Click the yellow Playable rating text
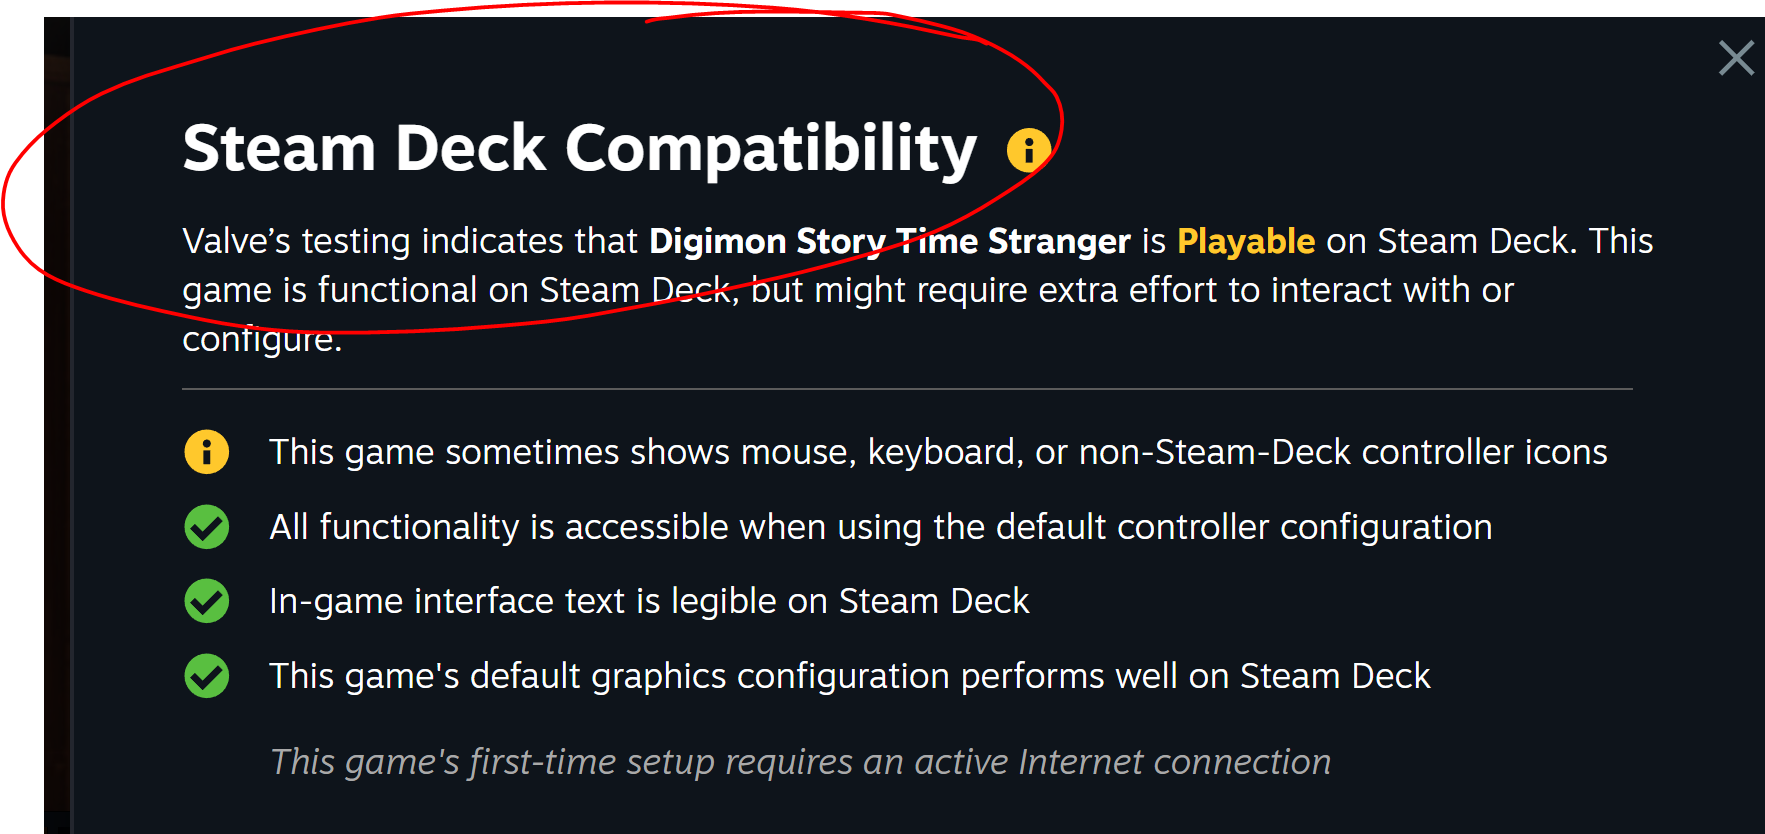 click(1245, 241)
